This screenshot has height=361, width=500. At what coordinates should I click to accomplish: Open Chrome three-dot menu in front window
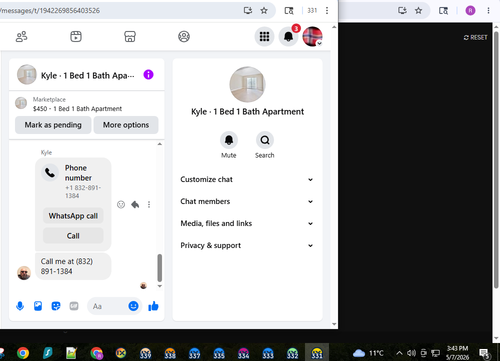(x=327, y=11)
